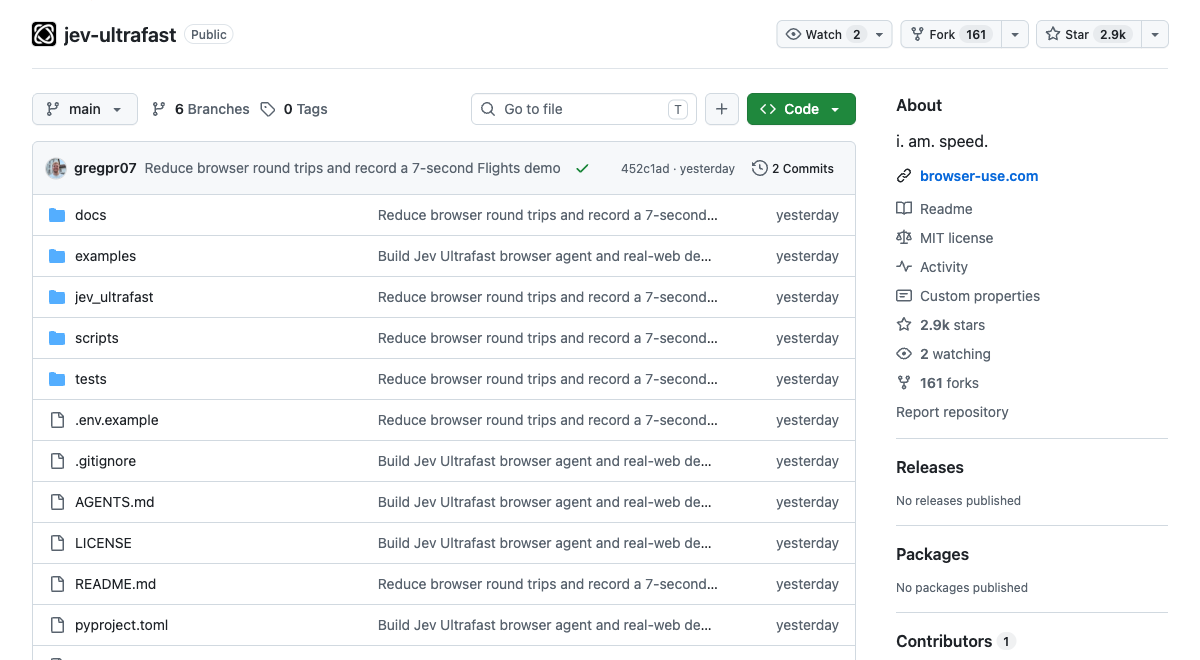Screen dimensions: 1200x660
Task: Open the Contributors section heading
Action: 944,641
